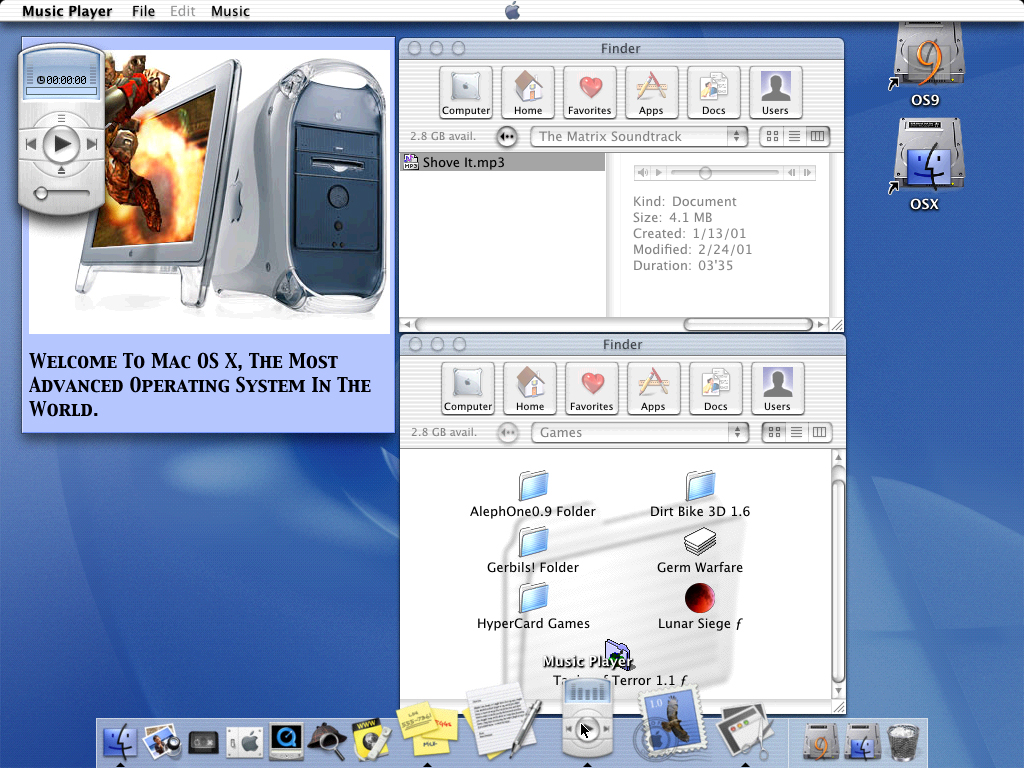The image size is (1024, 768).
Task: Select the Gerbils! Folder
Action: coord(533,551)
